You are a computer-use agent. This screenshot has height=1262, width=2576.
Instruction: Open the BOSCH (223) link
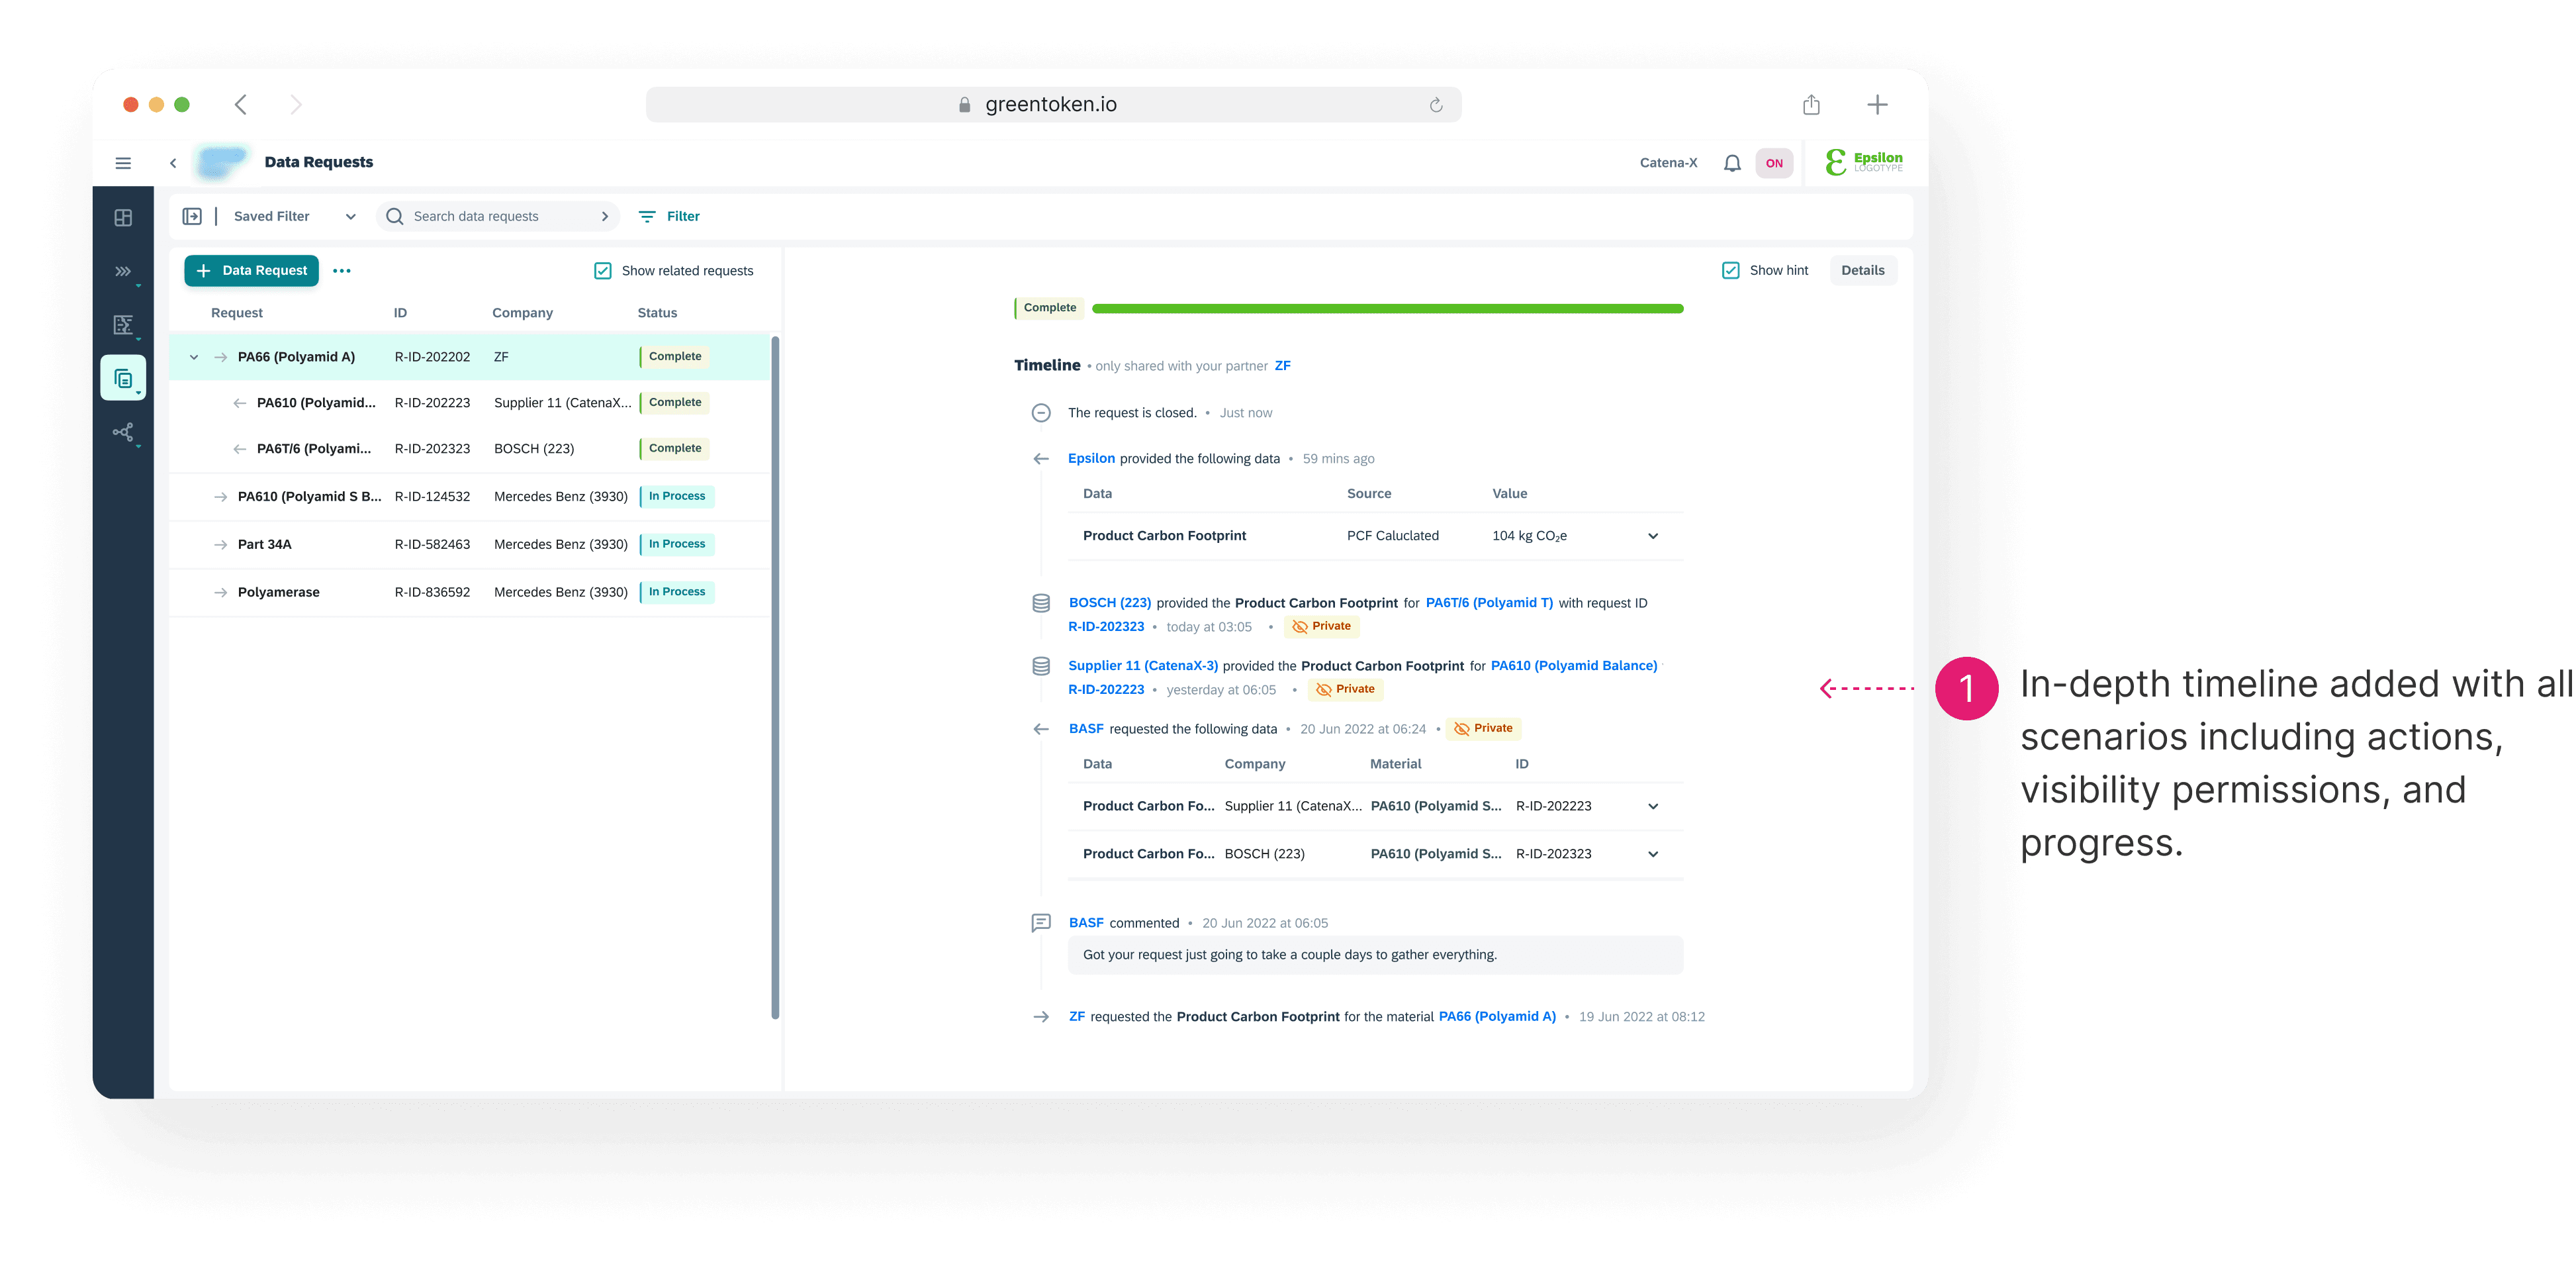point(1110,603)
